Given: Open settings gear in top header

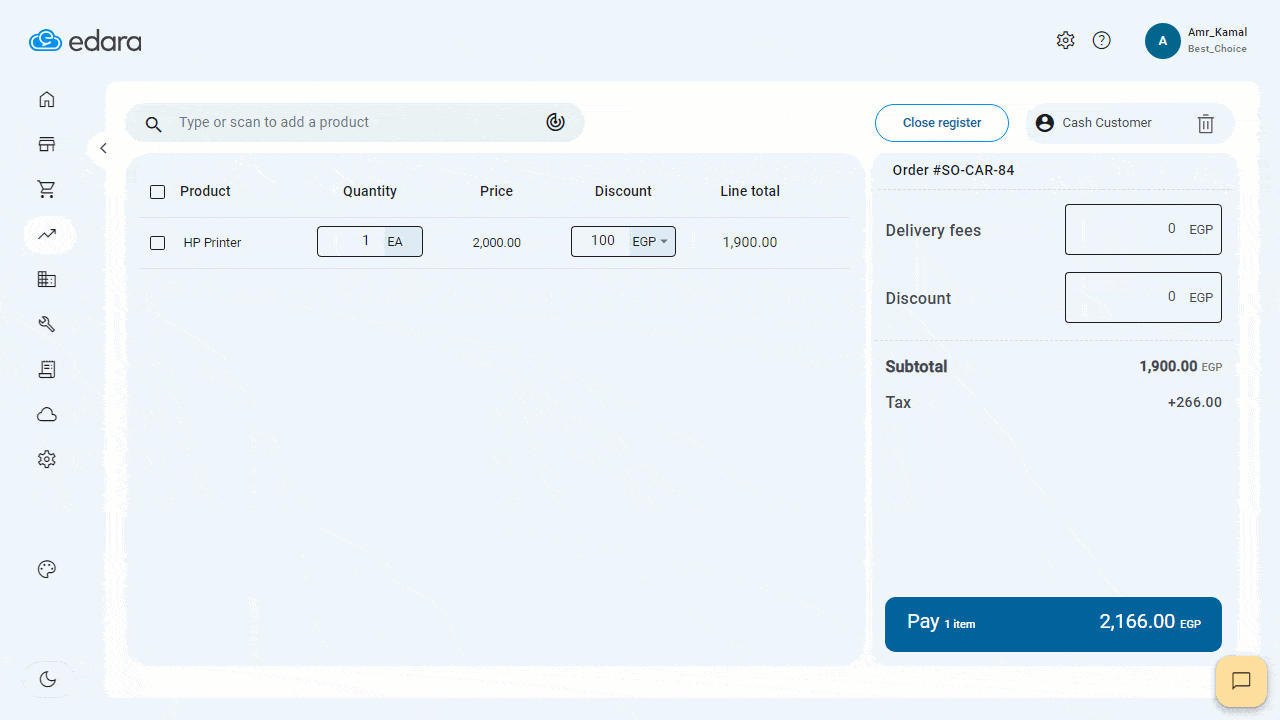Looking at the screenshot, I should tap(1065, 40).
